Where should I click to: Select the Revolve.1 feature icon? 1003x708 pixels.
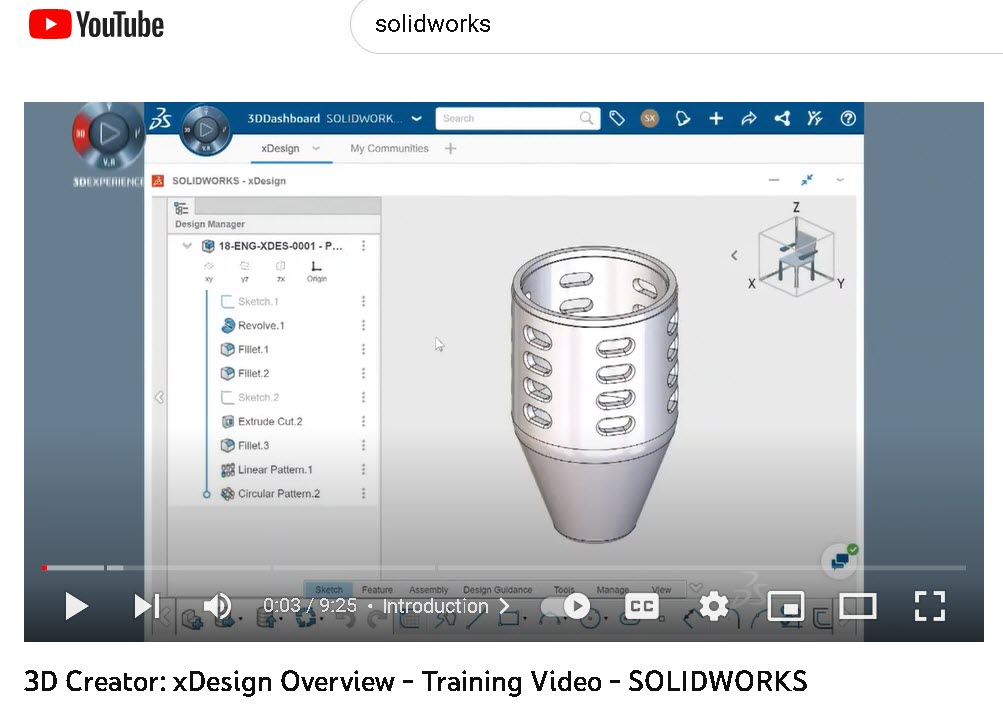click(230, 324)
